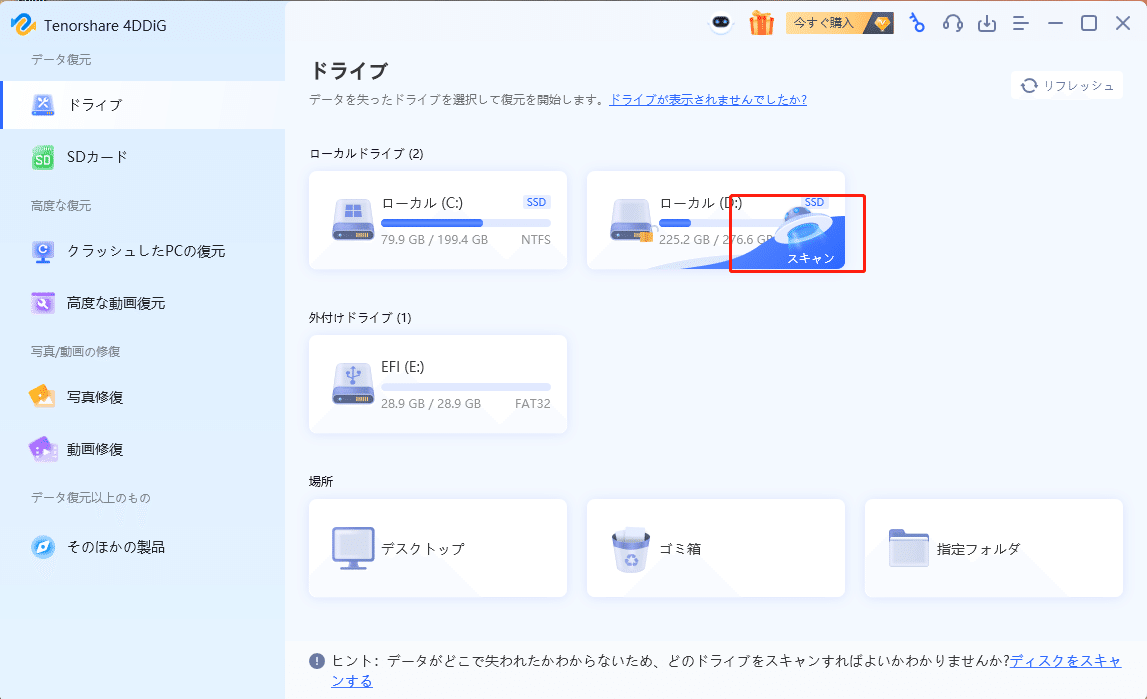Click the ローカル (D:) drive name
Screen dimensions: 1147x699
[701, 203]
